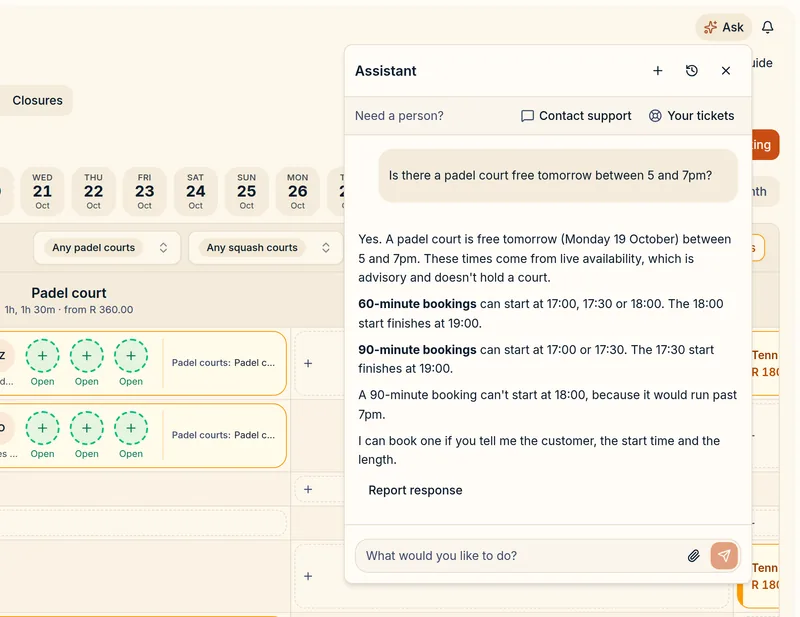This screenshot has width=800, height=617.
Task: Start a new assistant chat with plus icon
Action: click(658, 70)
